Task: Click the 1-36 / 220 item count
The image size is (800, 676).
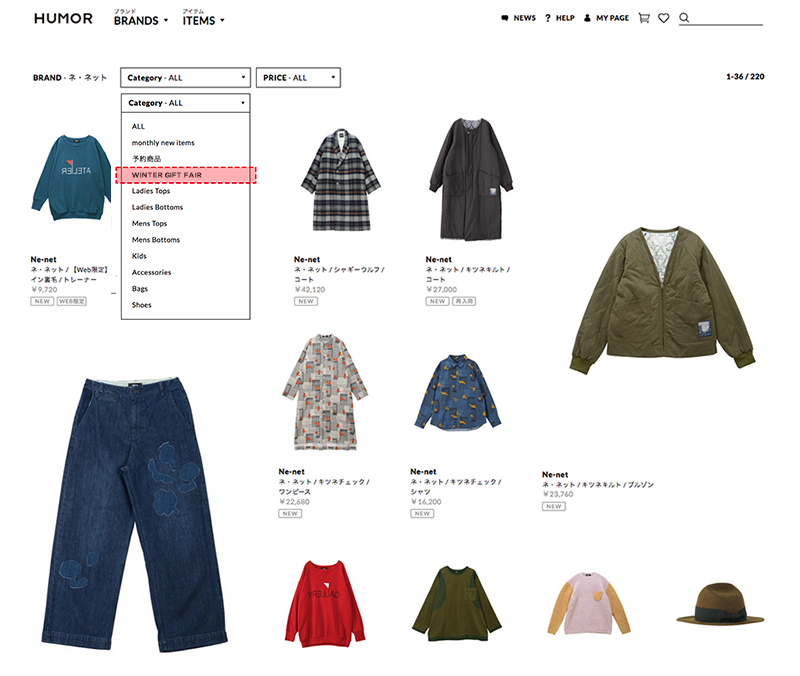Action: (x=745, y=77)
